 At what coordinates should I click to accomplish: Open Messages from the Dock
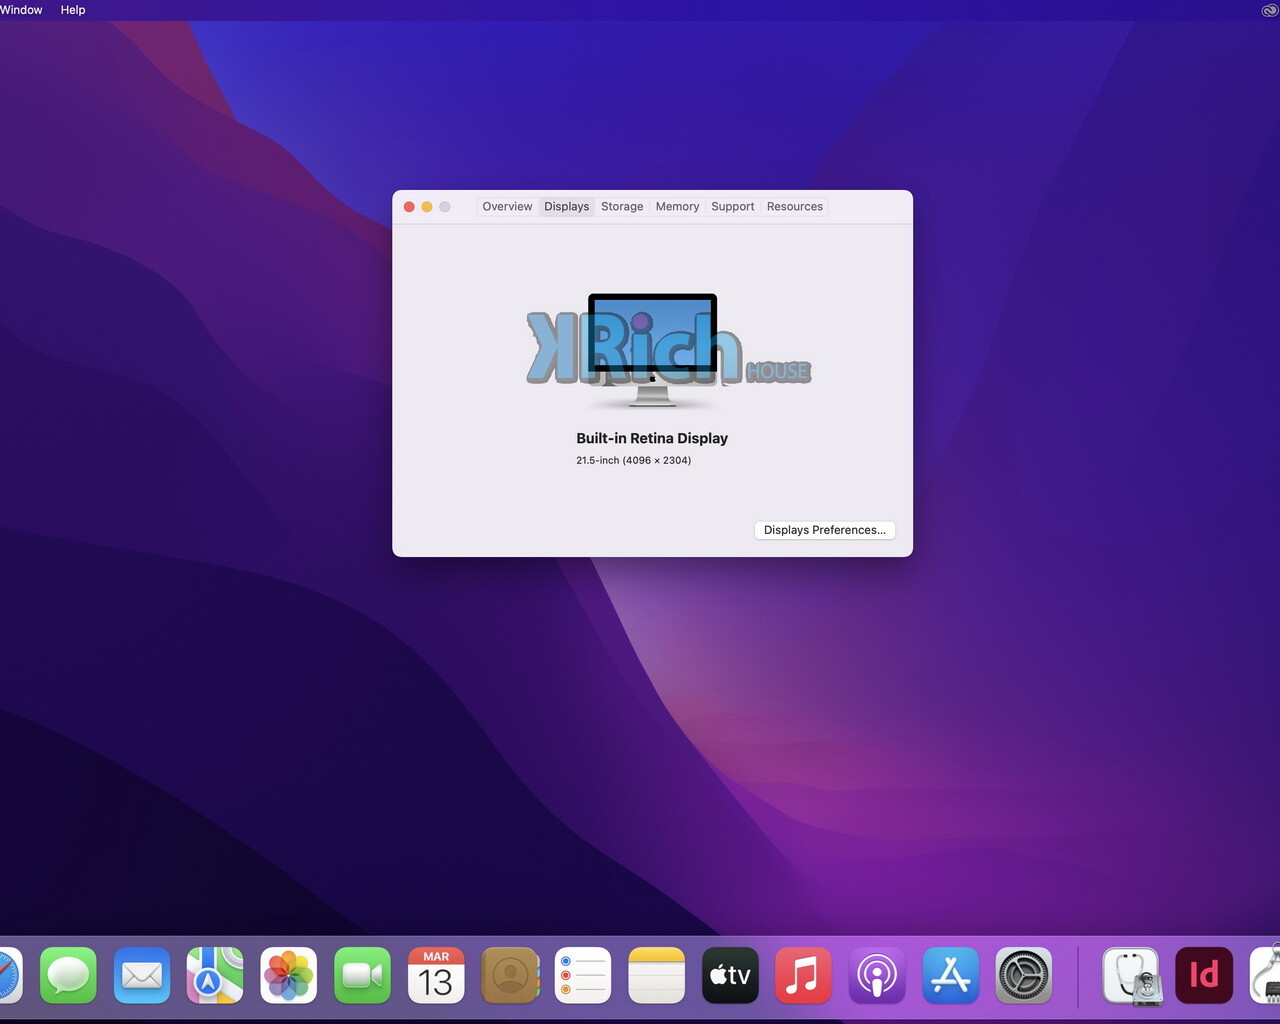point(68,975)
